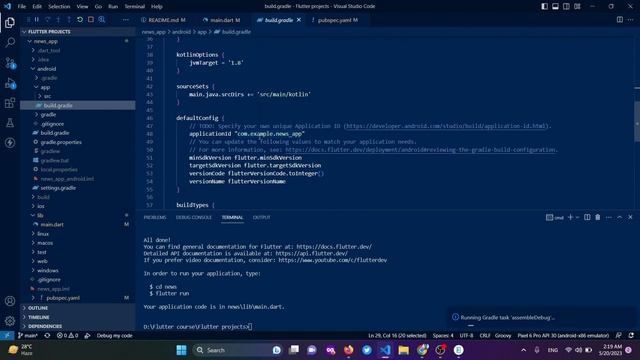
Task: Open the Extensions view
Action: [10, 103]
